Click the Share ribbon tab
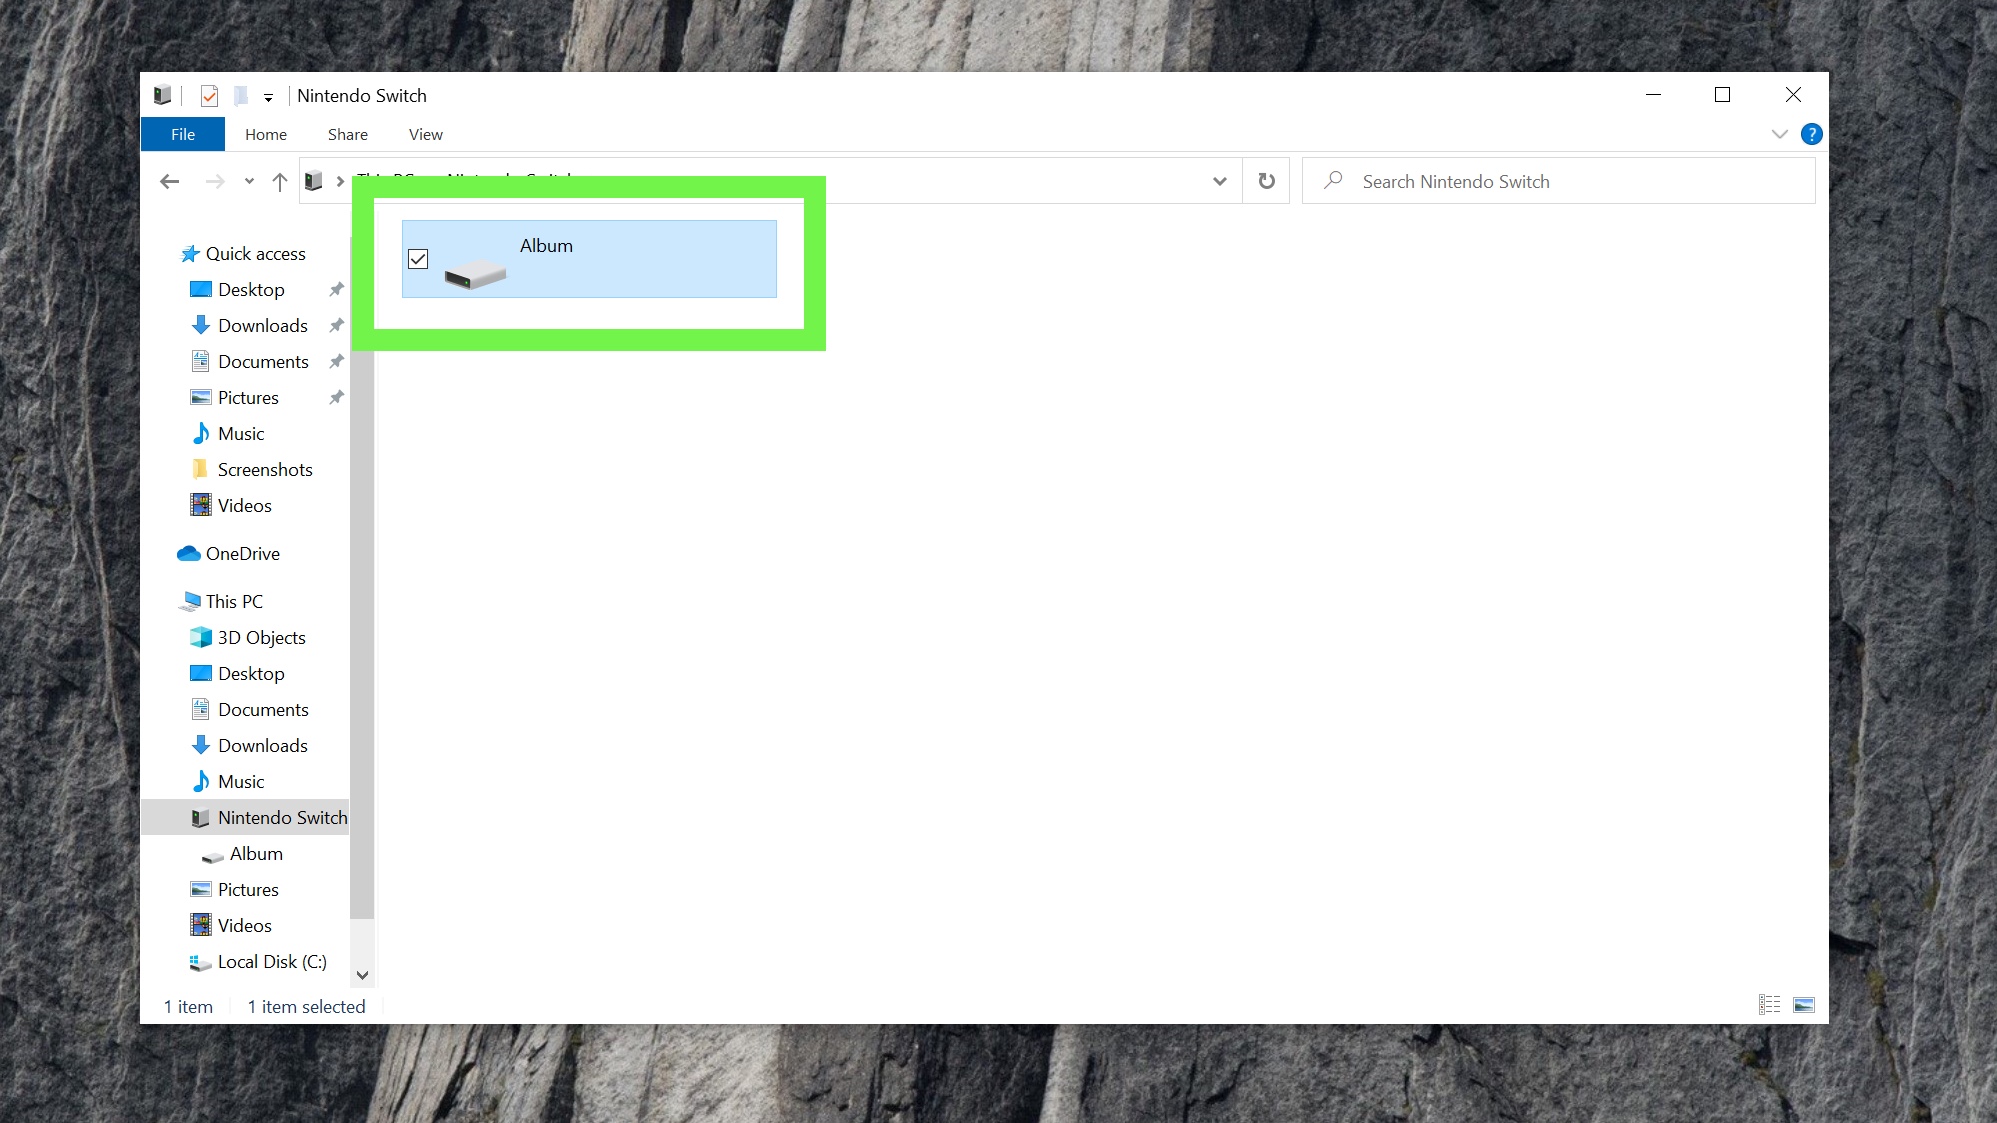 tap(347, 133)
